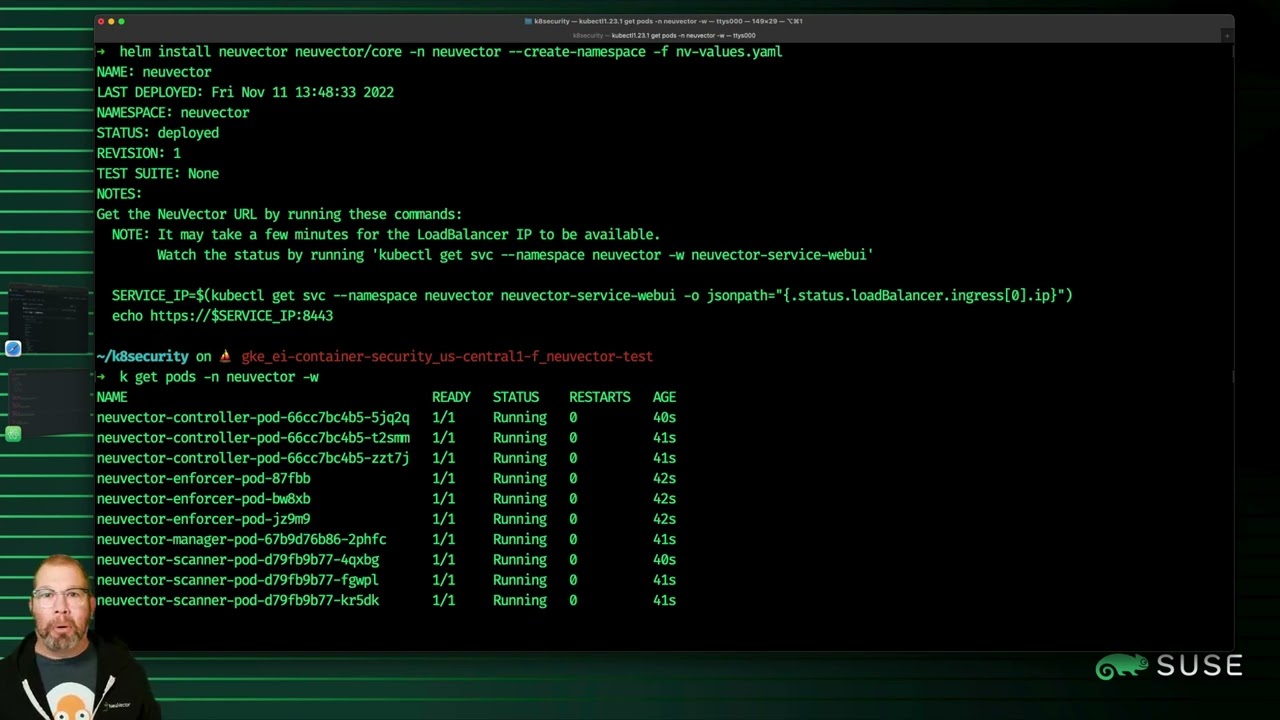Screen dimensions: 1280x720
Task: Click the SERVICE_IP jsonpath command line
Action: click(x=592, y=296)
